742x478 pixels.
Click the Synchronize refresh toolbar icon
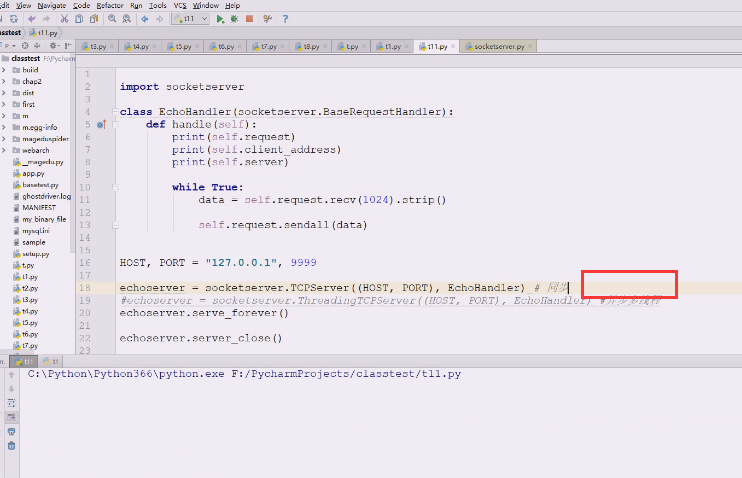tap(14, 19)
